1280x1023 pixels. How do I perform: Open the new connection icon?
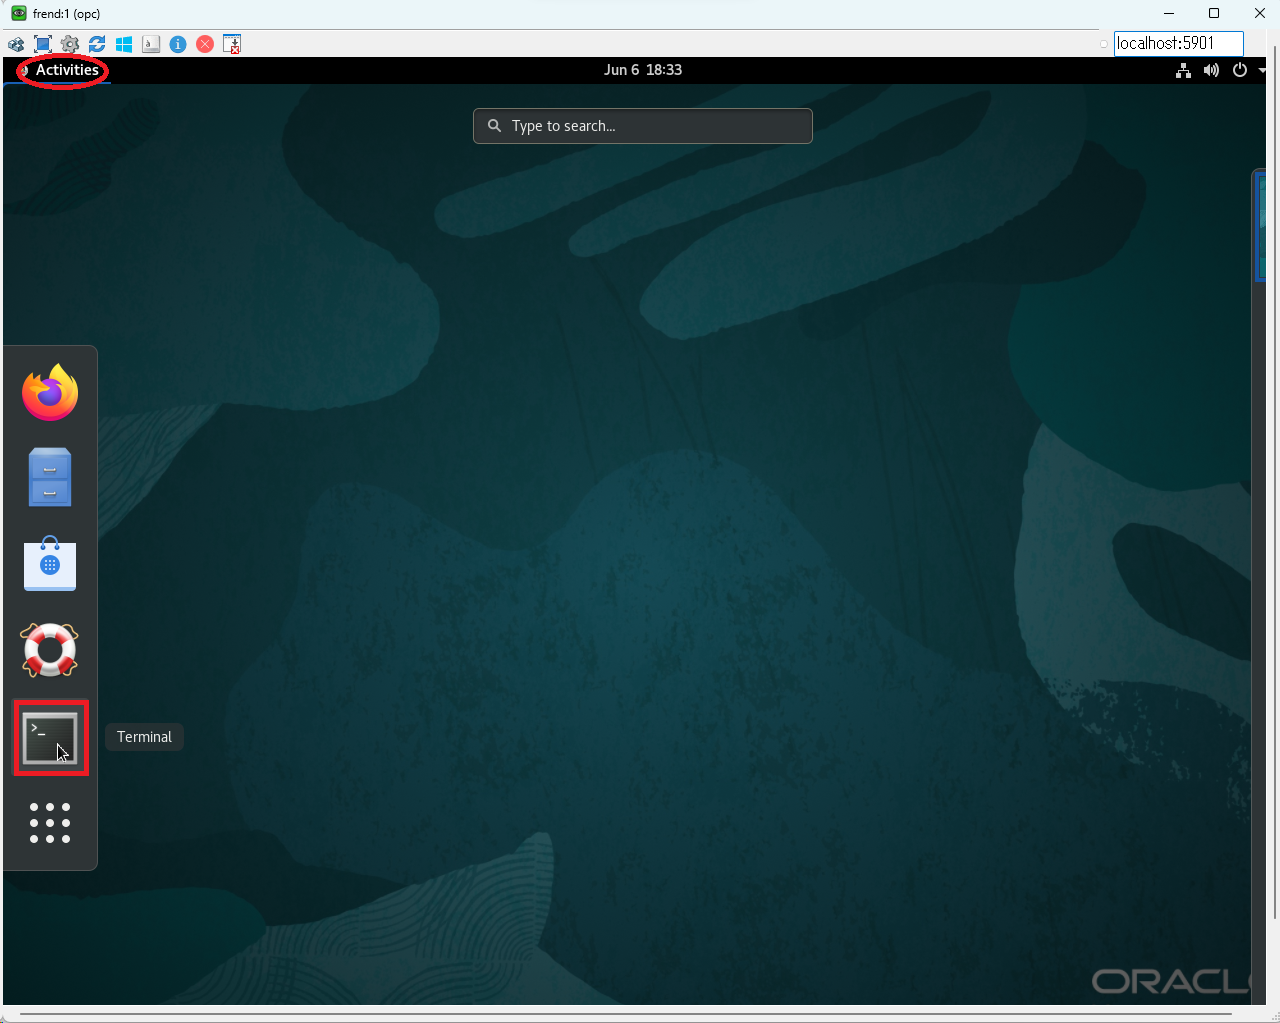(16, 44)
